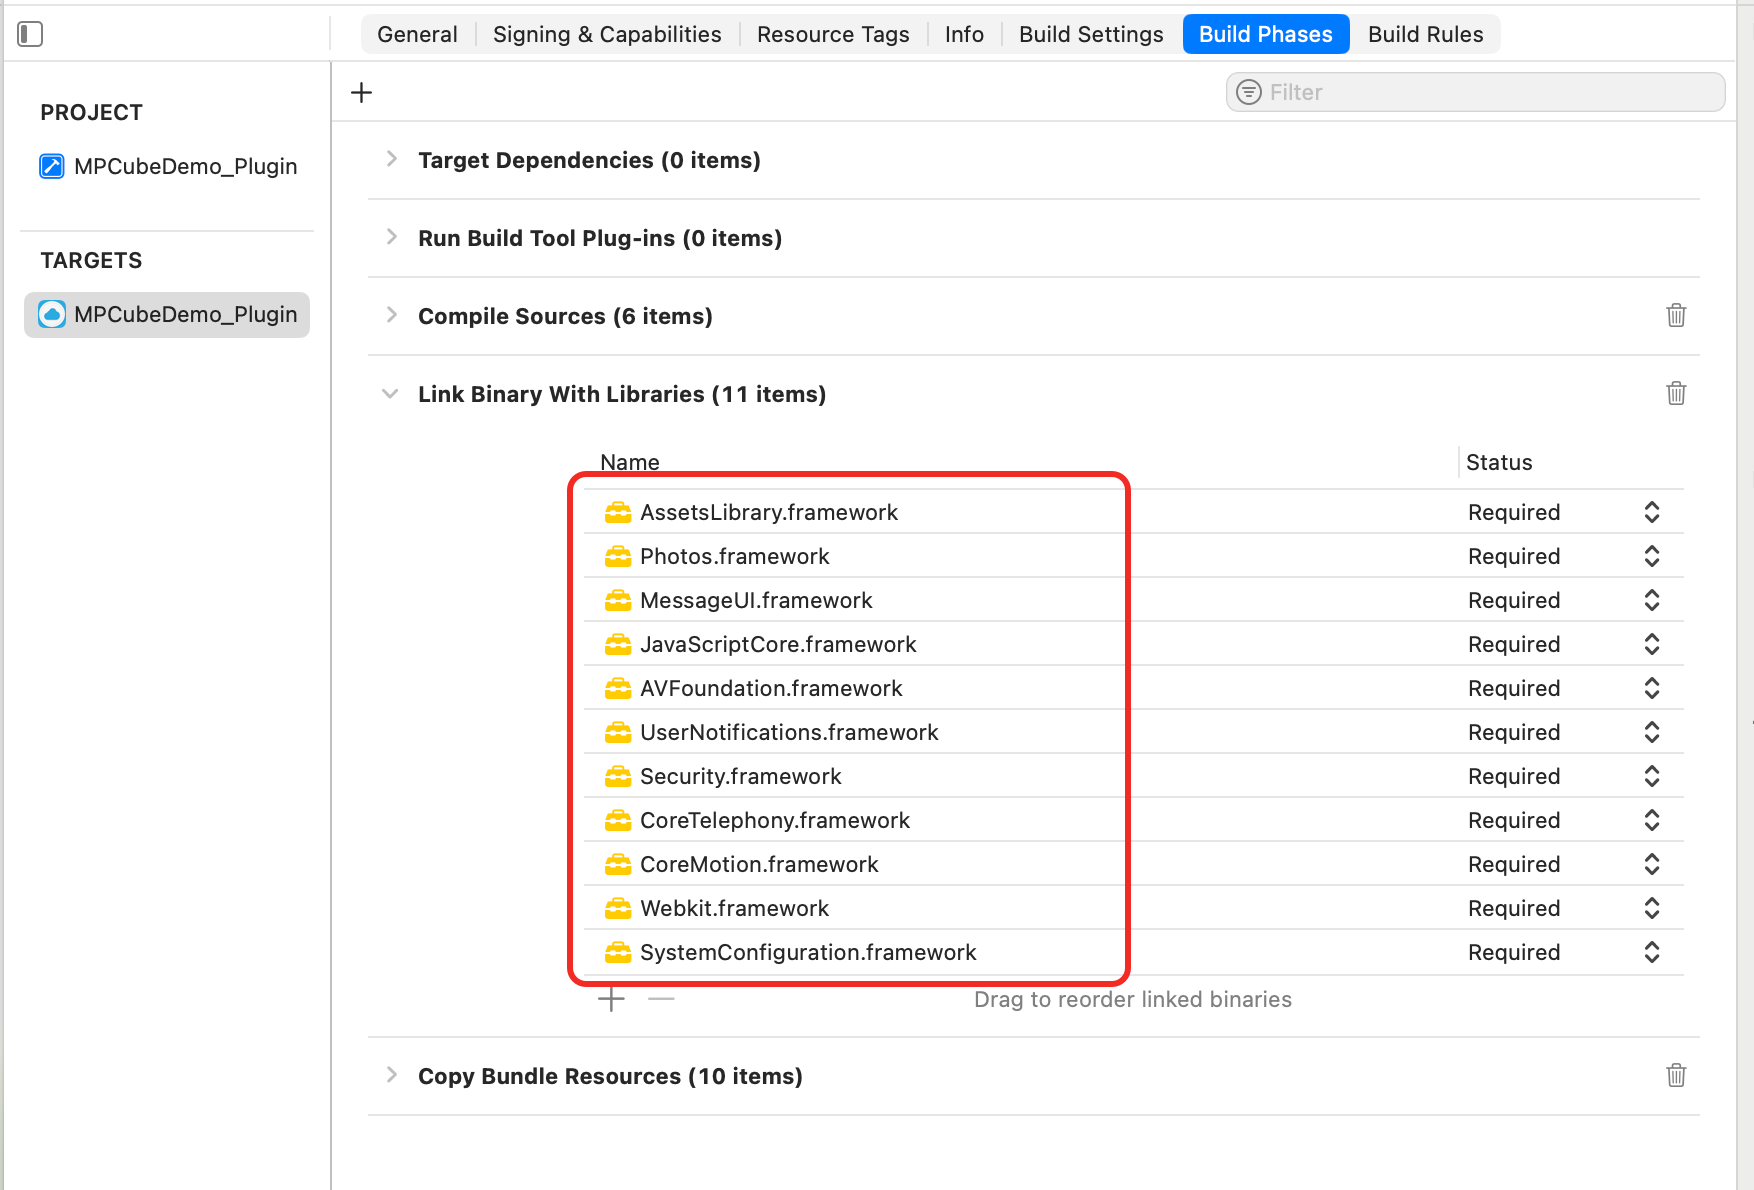
Task: Select MPCubeDemo_Plugin under TARGETS
Action: tap(167, 314)
